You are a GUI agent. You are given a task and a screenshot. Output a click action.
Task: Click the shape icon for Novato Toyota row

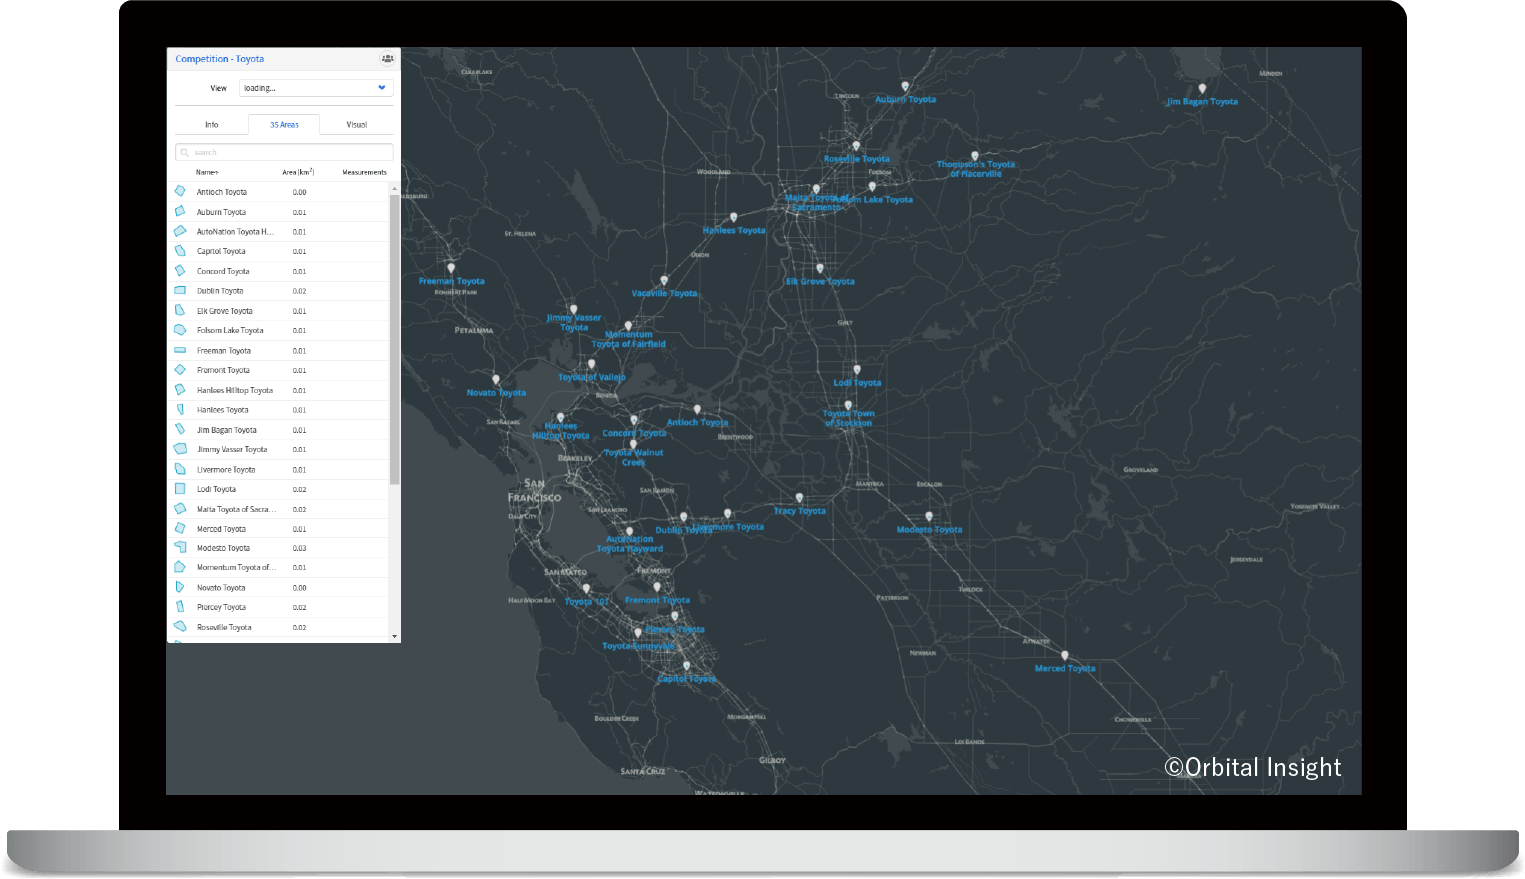pos(180,587)
